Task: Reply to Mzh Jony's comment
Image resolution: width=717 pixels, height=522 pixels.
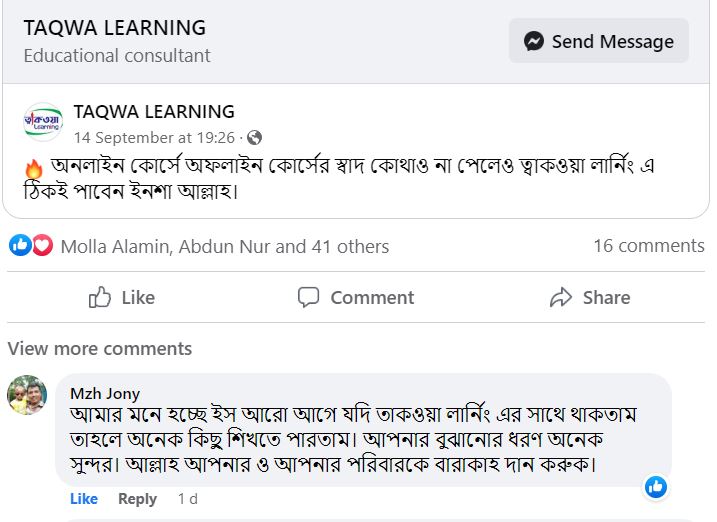Action: click(x=137, y=498)
